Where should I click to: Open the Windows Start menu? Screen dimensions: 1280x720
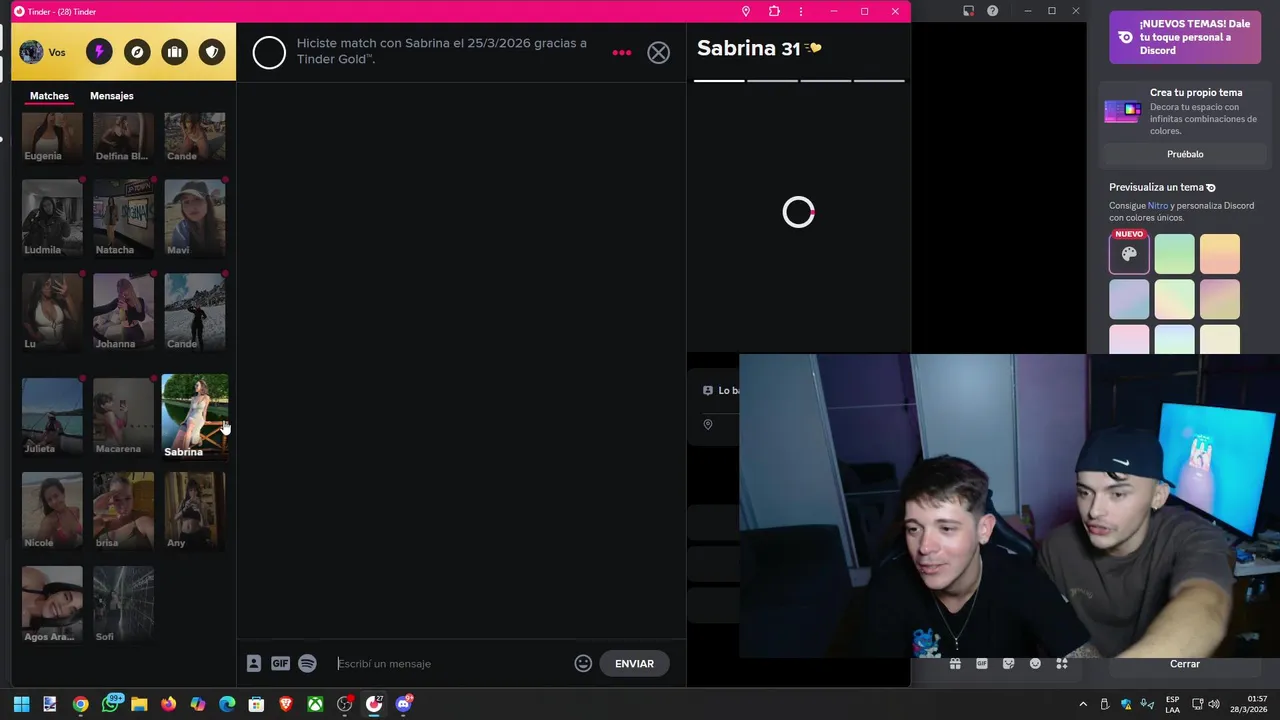tap(21, 704)
